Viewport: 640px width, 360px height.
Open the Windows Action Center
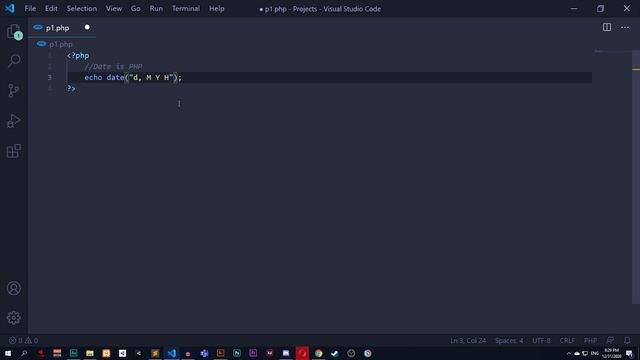click(629, 353)
